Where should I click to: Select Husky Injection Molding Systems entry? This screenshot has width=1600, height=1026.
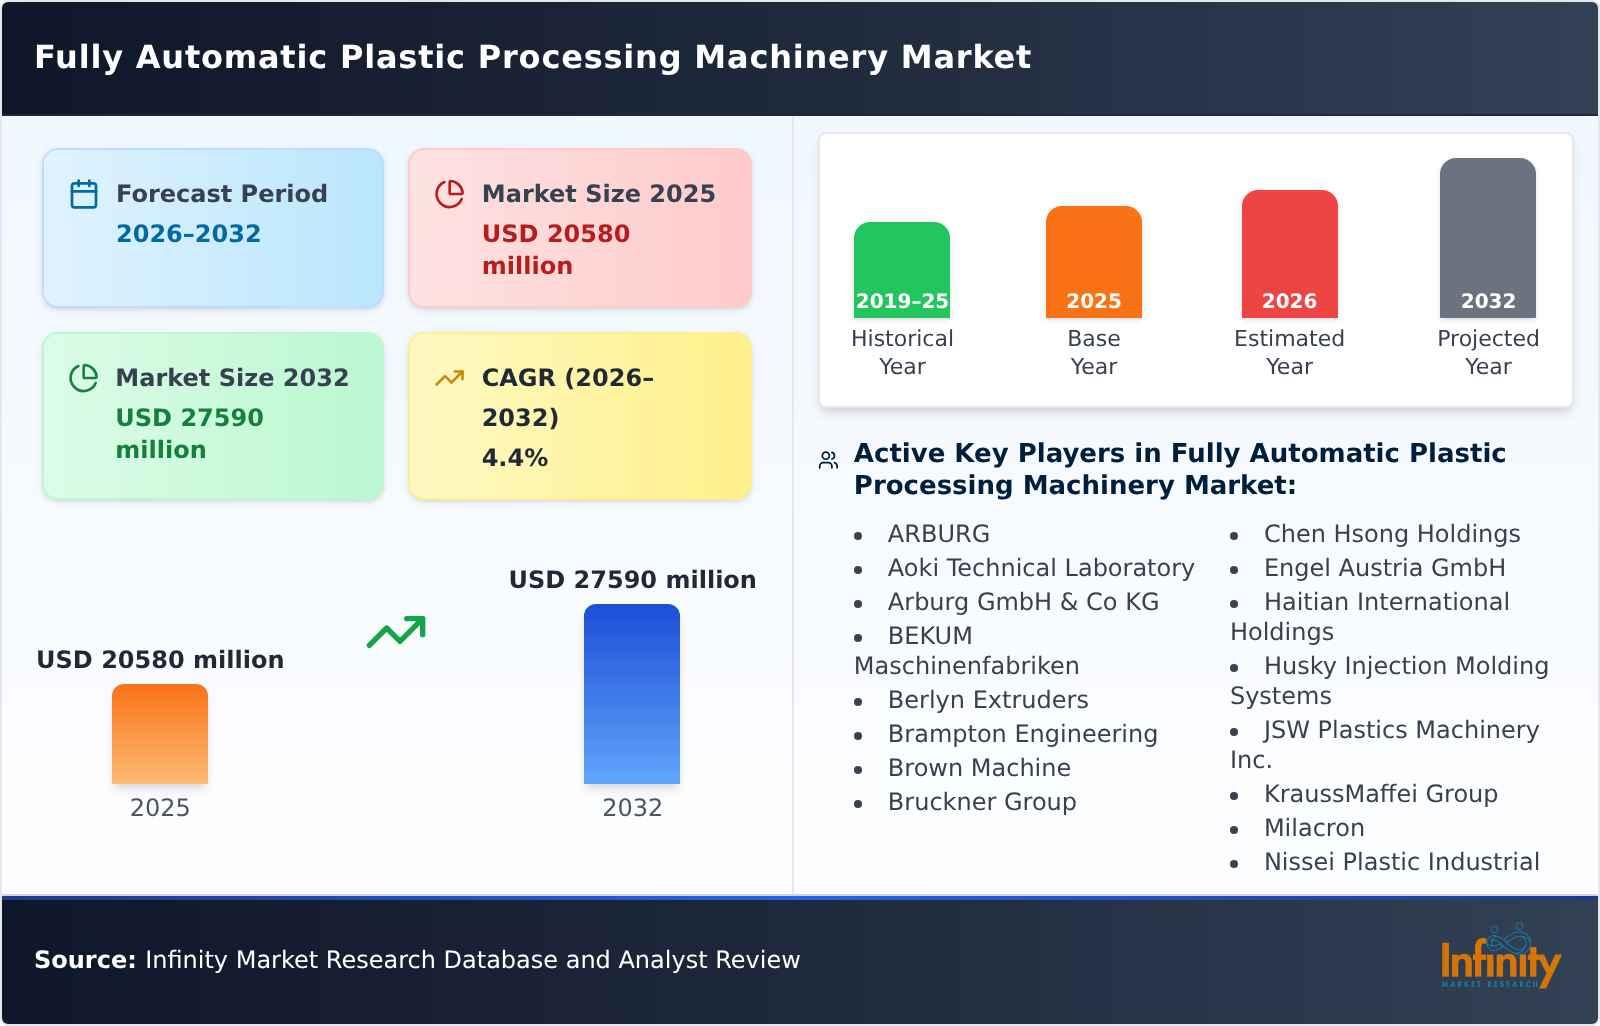(1389, 681)
